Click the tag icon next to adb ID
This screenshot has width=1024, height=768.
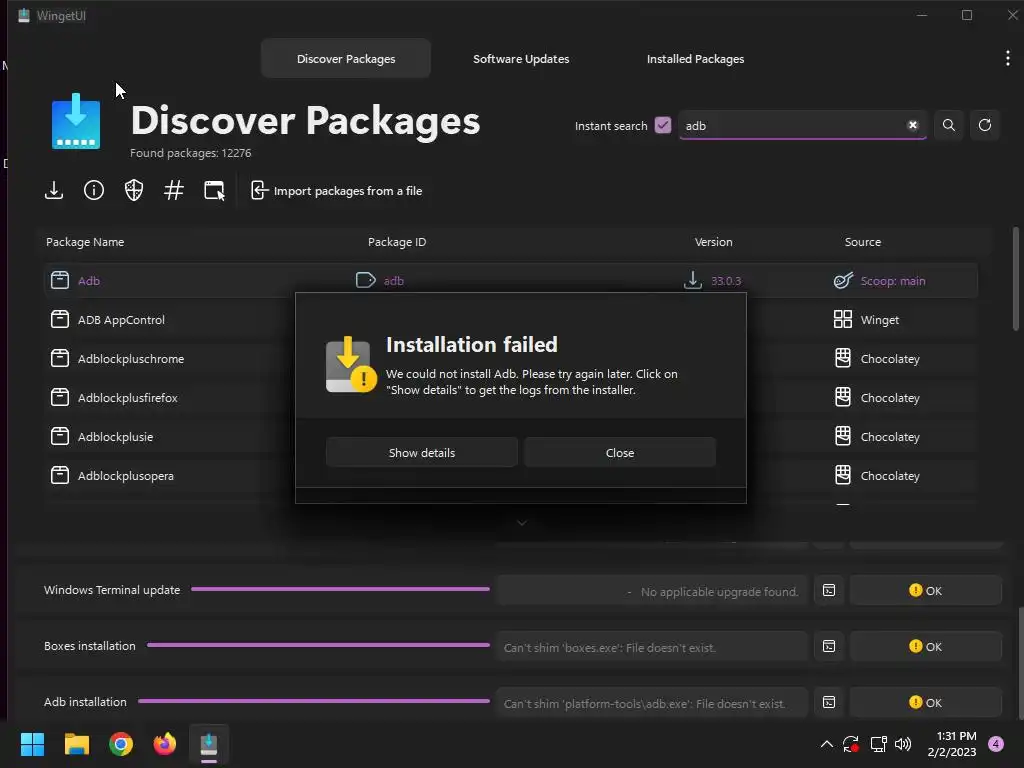[365, 280]
